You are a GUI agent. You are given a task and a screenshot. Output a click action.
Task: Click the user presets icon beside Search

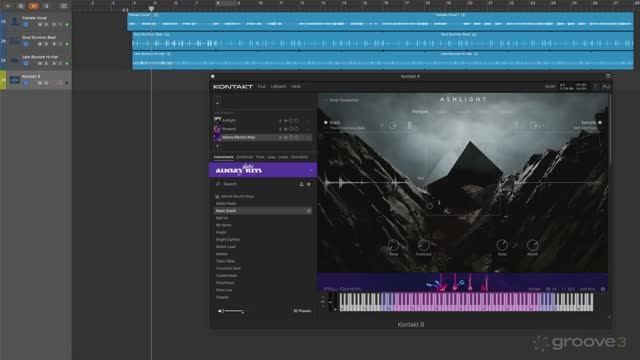pyautogui.click(x=301, y=184)
